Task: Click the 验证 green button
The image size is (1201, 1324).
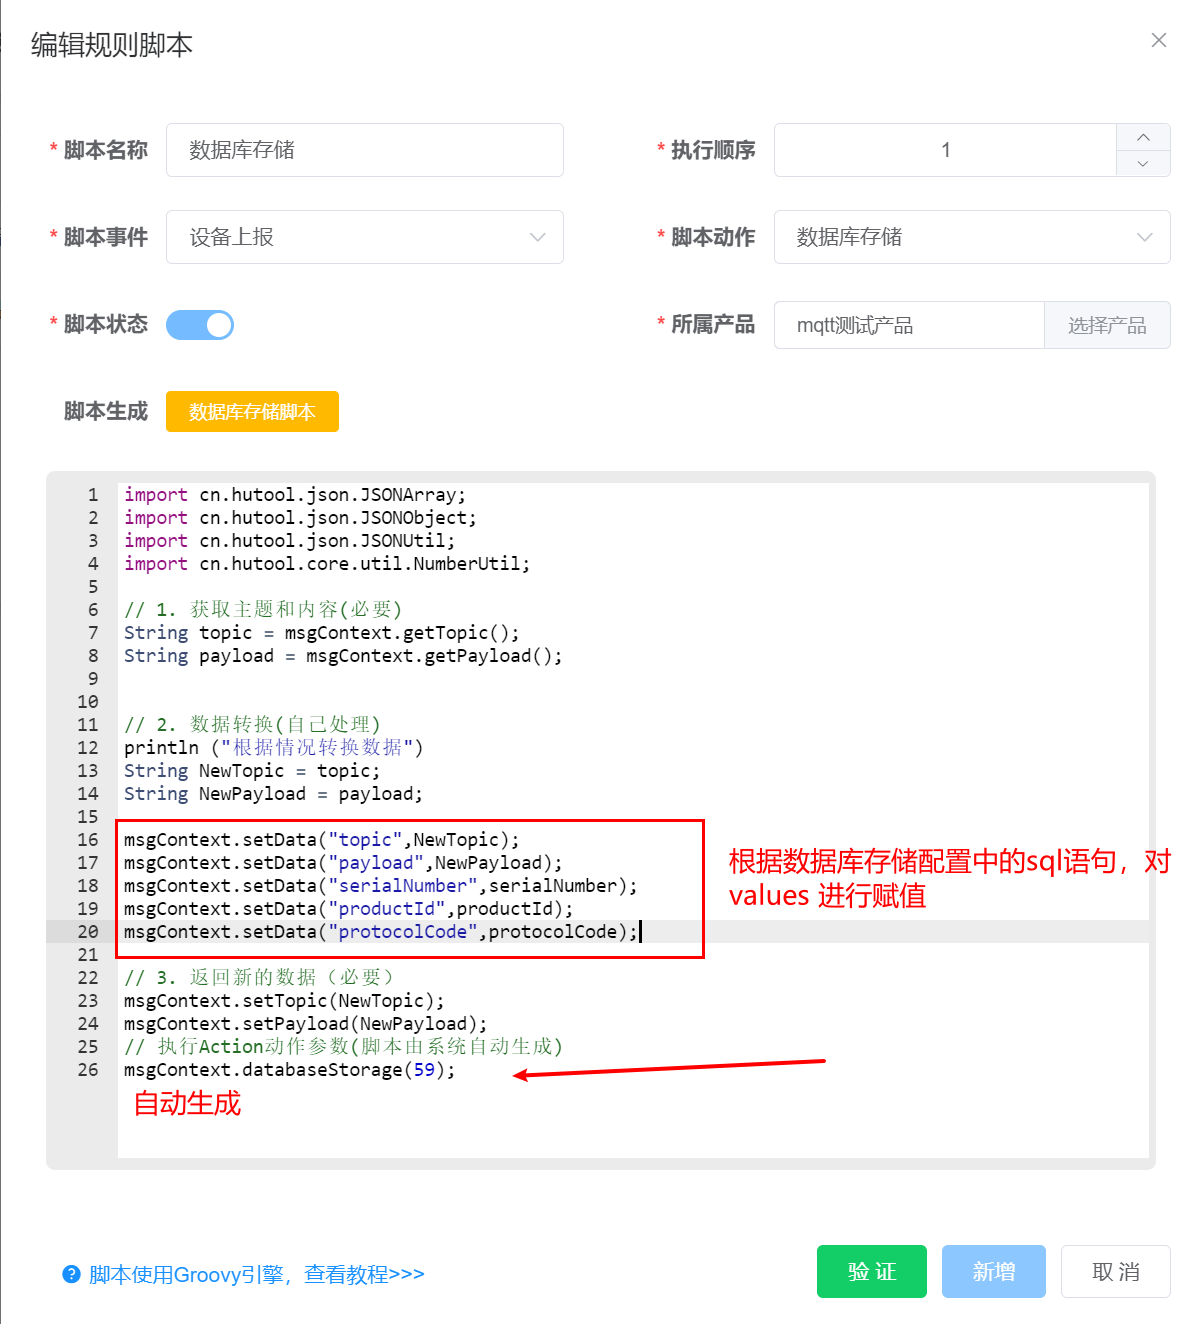Action: pos(871,1271)
